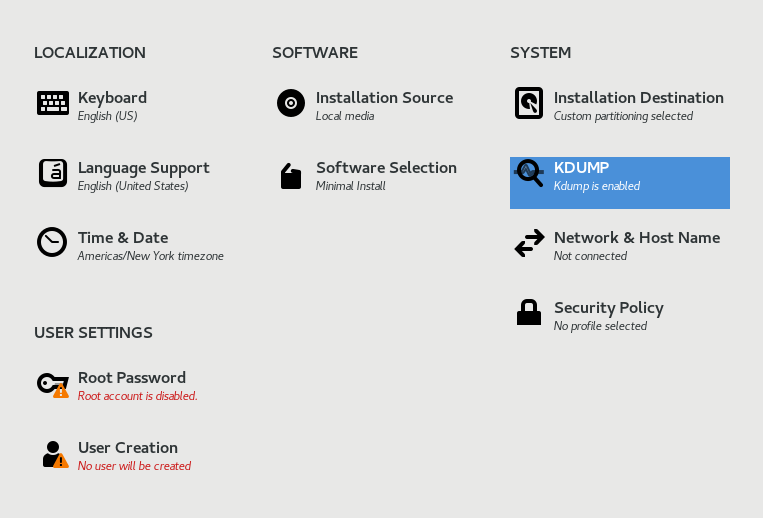The height and width of the screenshot is (518, 763).
Task: Click the Software Selection package icon
Action: click(290, 177)
